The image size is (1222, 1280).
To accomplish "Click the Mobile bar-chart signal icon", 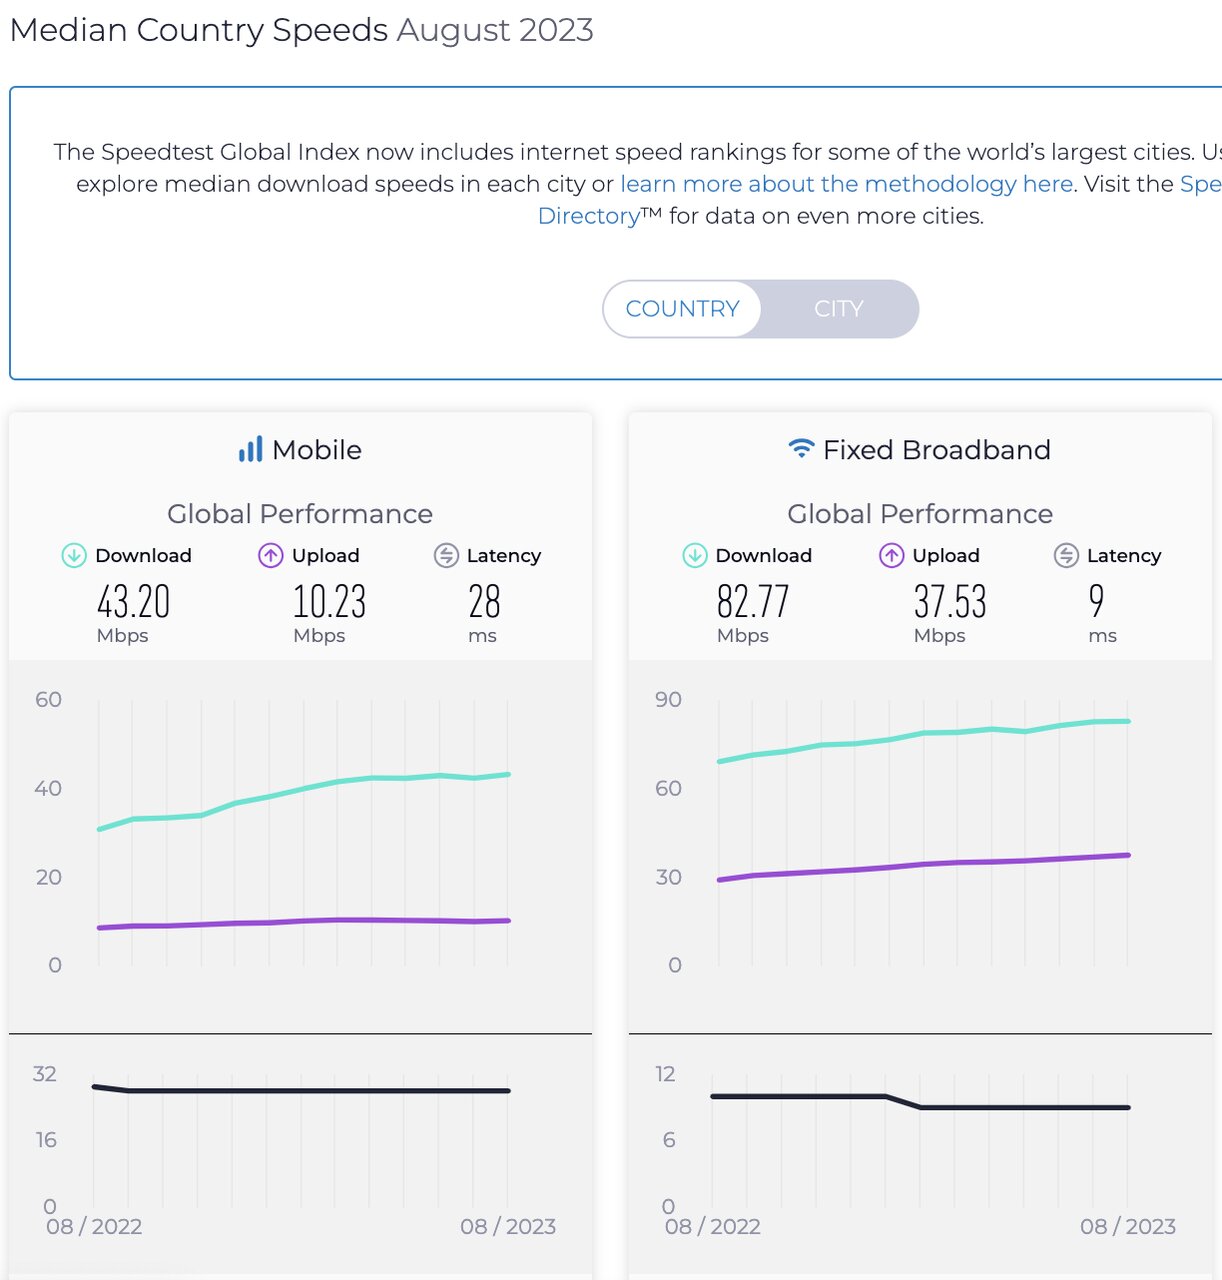I will click(x=250, y=449).
